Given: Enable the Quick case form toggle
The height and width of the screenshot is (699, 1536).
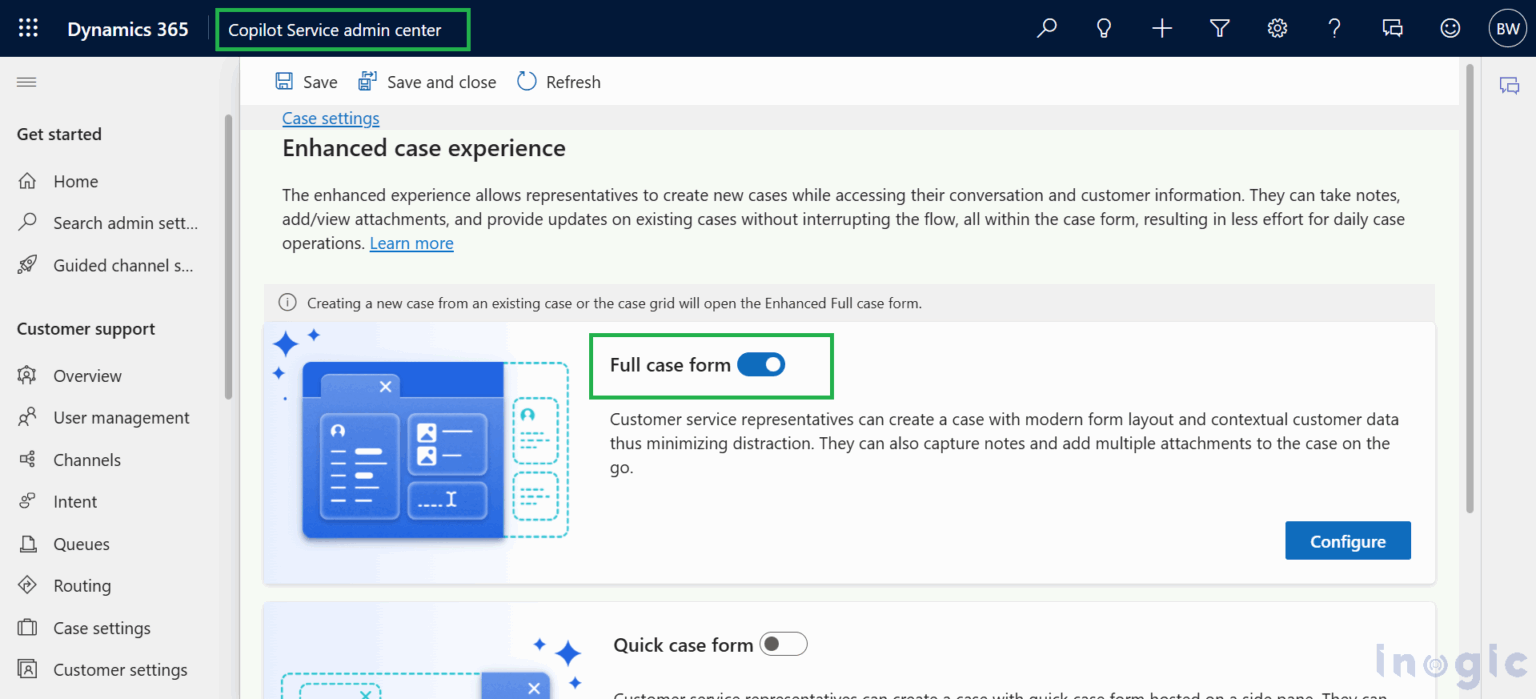Looking at the screenshot, I should point(783,645).
